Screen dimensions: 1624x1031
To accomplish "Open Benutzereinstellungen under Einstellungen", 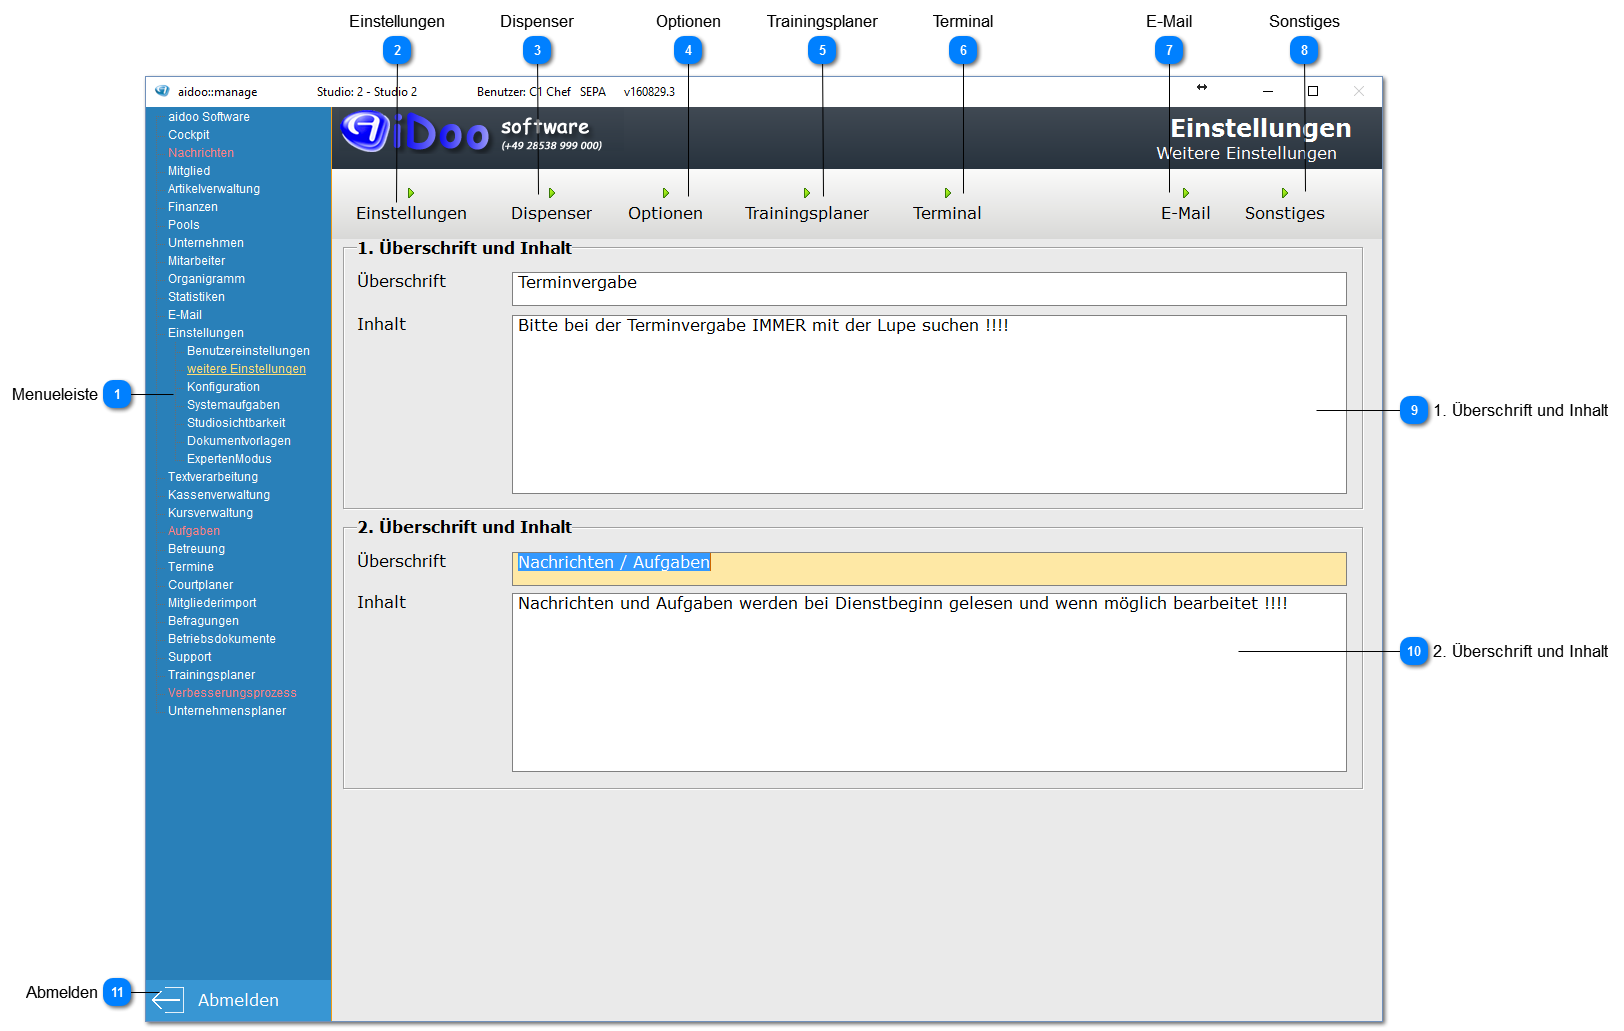I will (x=249, y=351).
